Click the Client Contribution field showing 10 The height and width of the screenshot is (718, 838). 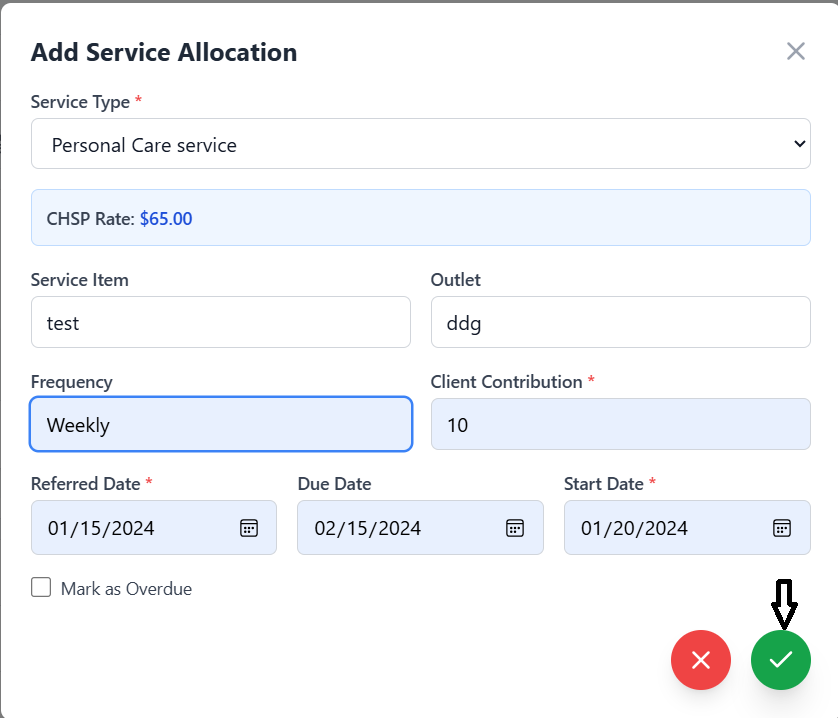620,424
